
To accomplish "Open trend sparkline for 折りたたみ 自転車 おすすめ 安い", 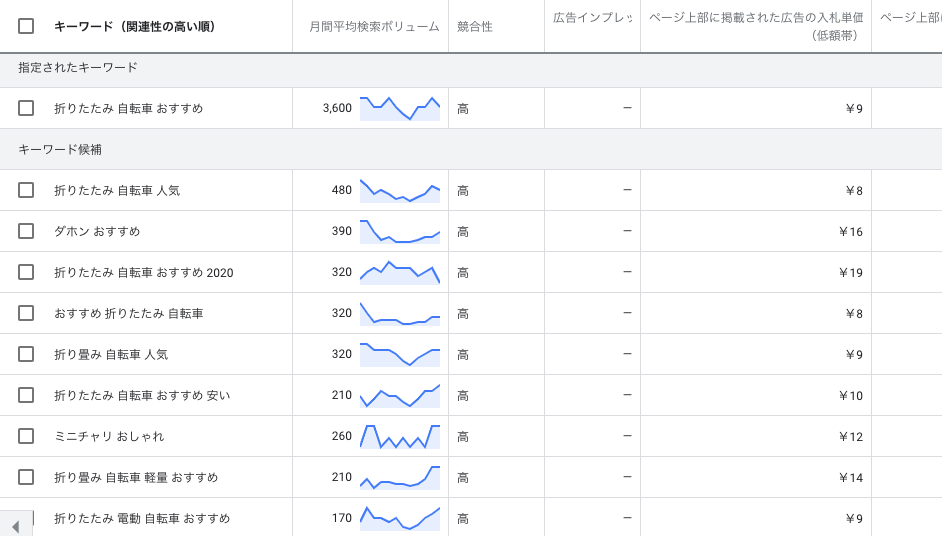I will click(x=400, y=395).
